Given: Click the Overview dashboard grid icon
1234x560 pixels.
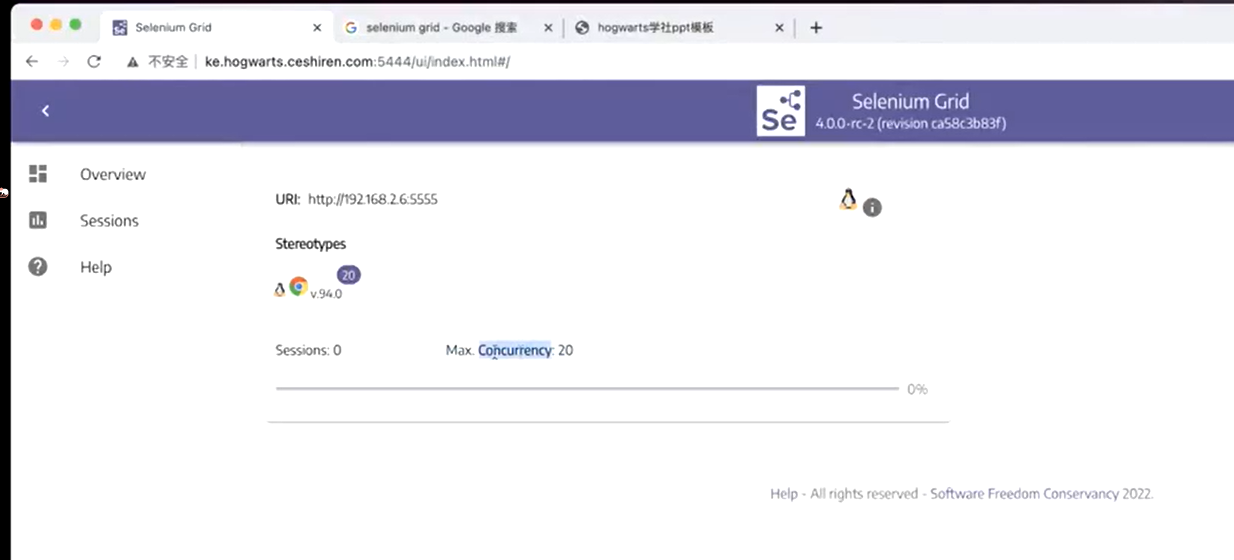Looking at the screenshot, I should pos(38,174).
